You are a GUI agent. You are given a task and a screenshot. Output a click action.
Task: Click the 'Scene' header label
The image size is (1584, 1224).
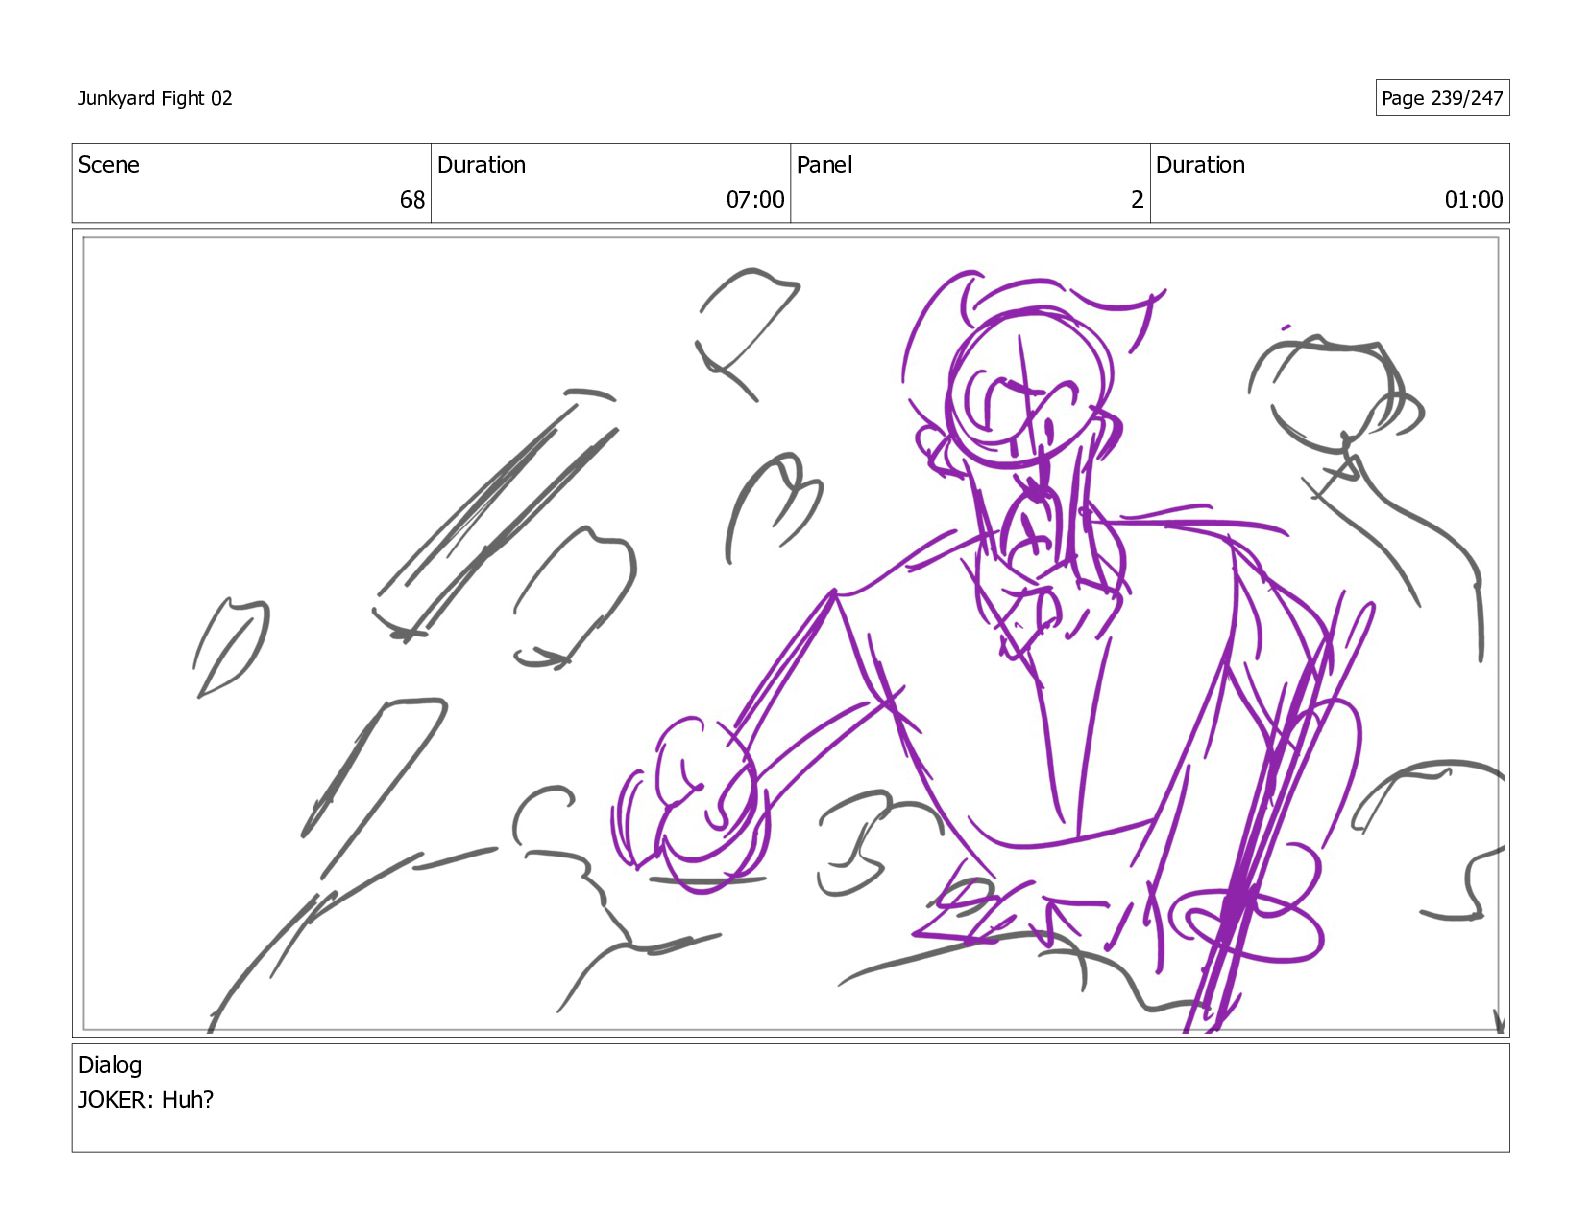(109, 165)
